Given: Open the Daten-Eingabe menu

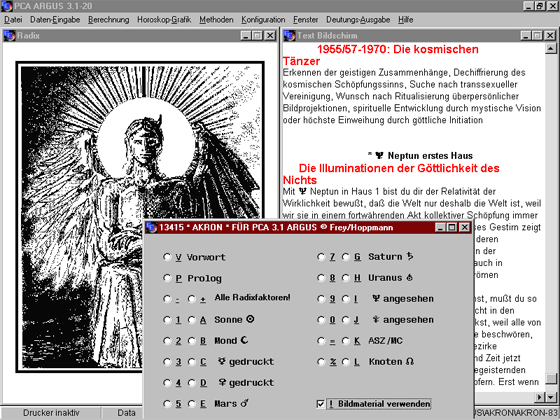Looking at the screenshot, I should 55,20.
